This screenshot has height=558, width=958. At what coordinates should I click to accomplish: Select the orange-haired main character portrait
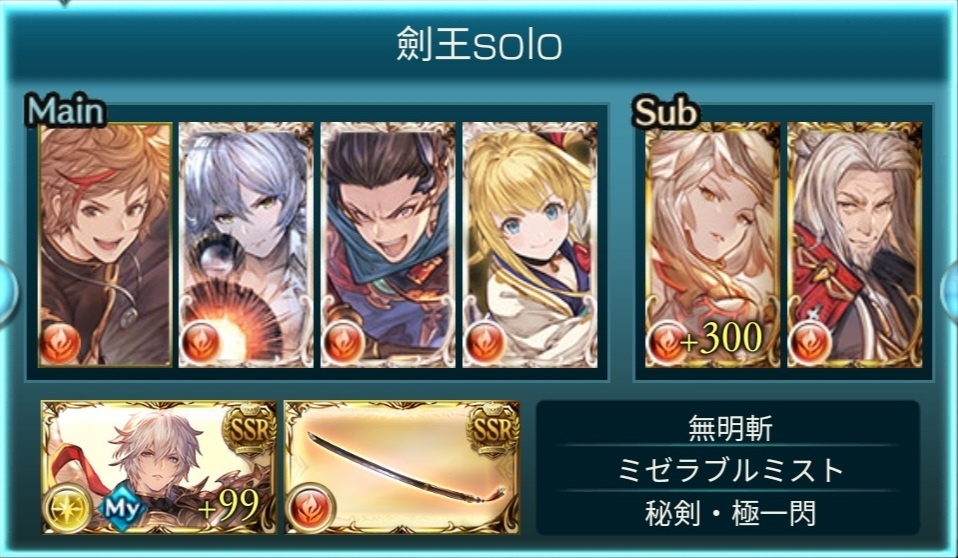(x=105, y=244)
